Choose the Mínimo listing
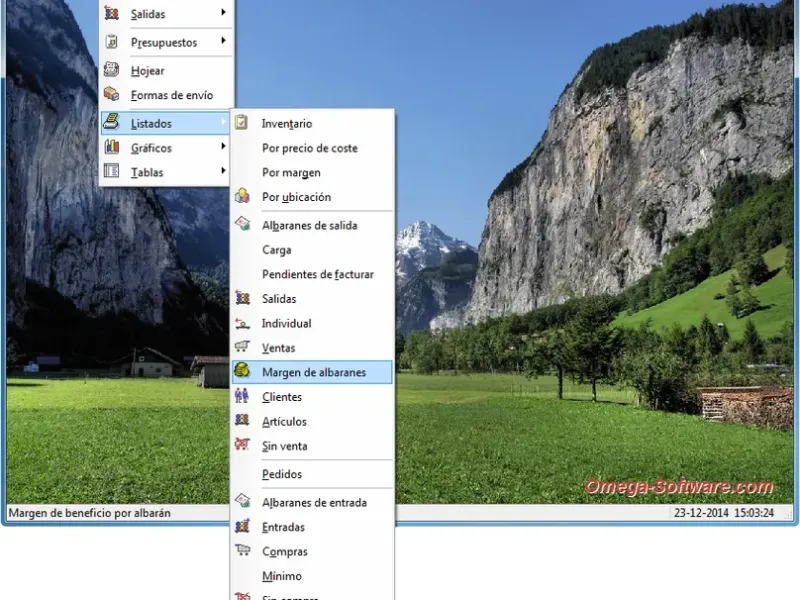 click(312, 576)
